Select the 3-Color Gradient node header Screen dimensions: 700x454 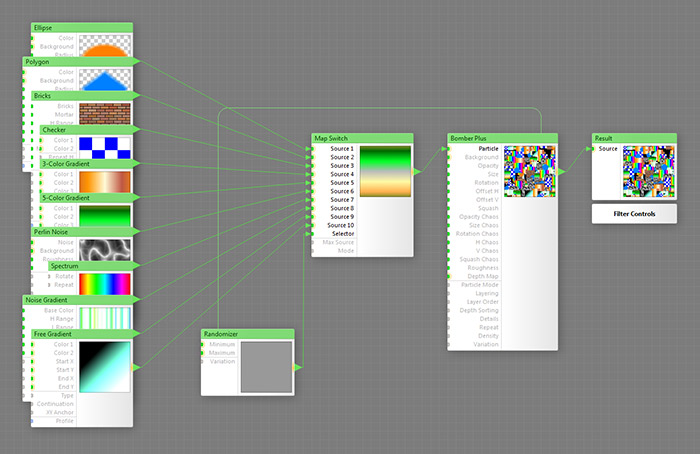[x=89, y=164]
